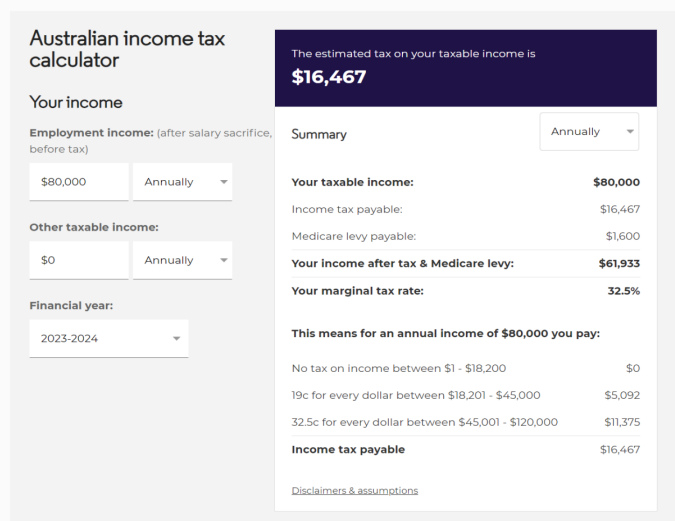Viewport: 675px width, 521px height.
Task: Click the Employment income dropdown arrow
Action: (x=224, y=182)
